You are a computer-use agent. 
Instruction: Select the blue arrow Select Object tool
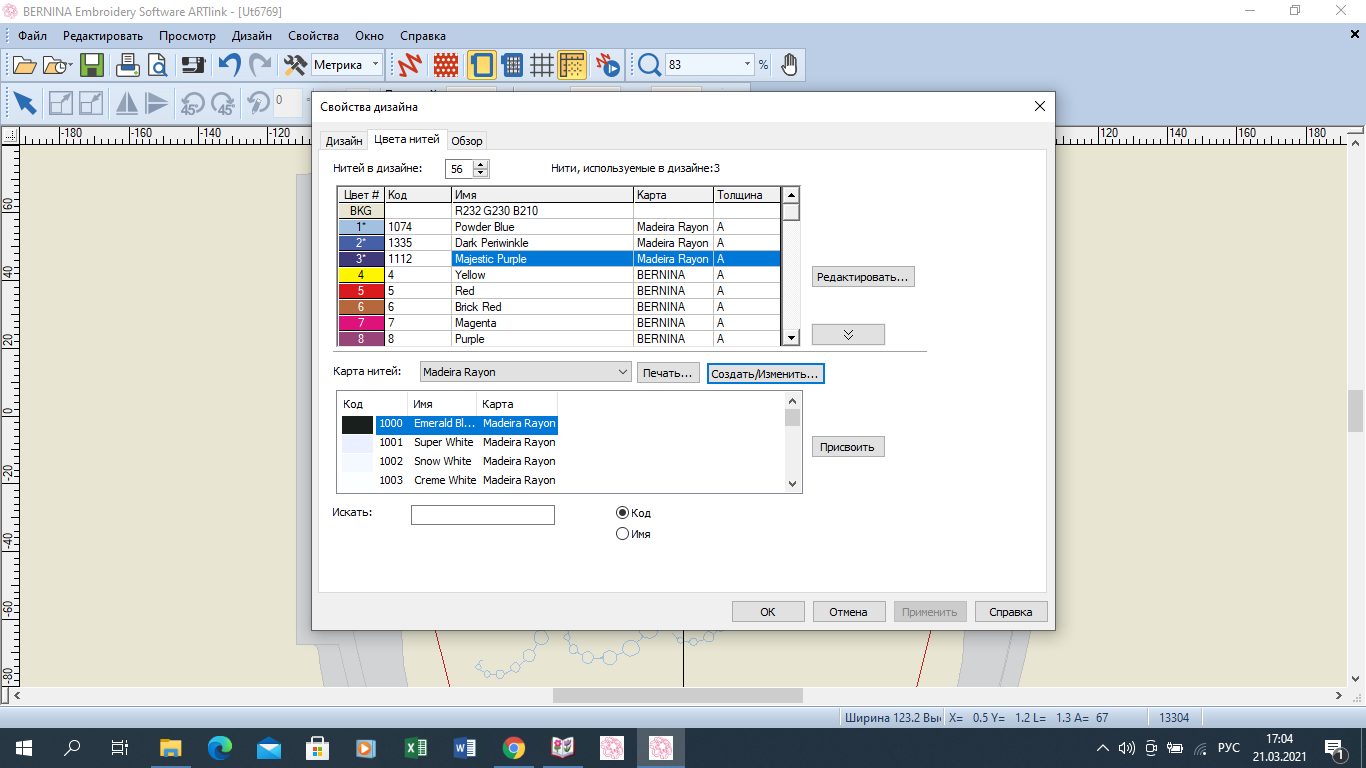(25, 103)
